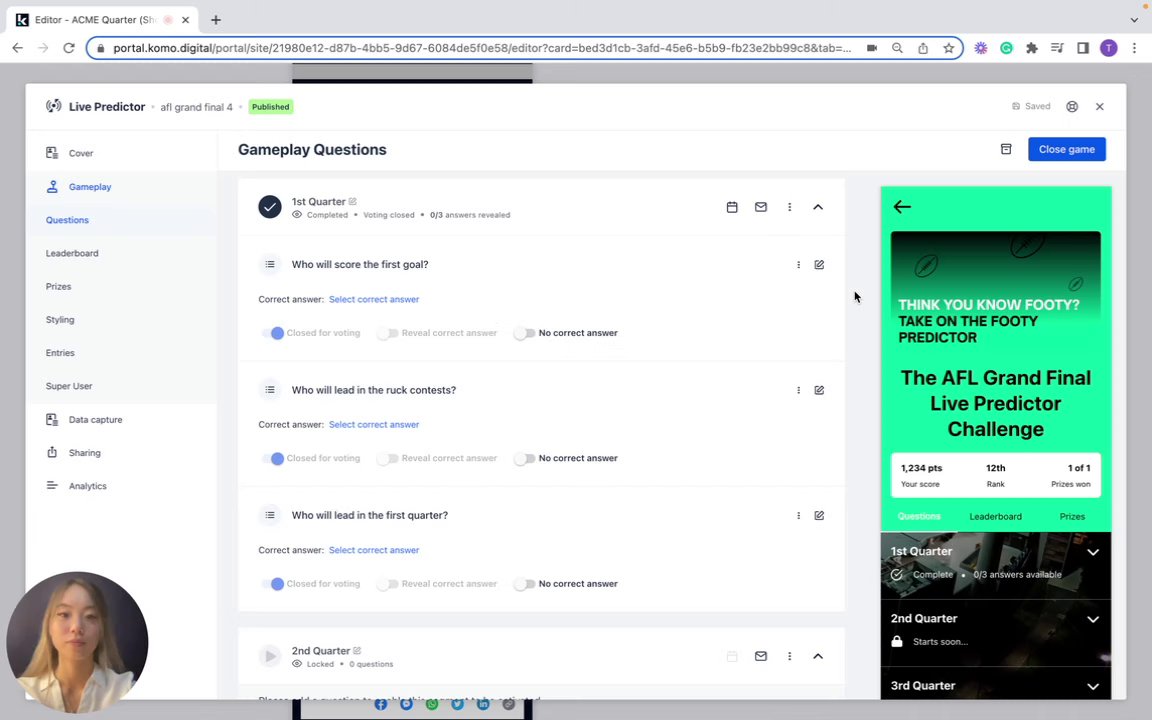Open a new browser tab
Screen dimensions: 1152x720
pyautogui.click(x=215, y=20)
